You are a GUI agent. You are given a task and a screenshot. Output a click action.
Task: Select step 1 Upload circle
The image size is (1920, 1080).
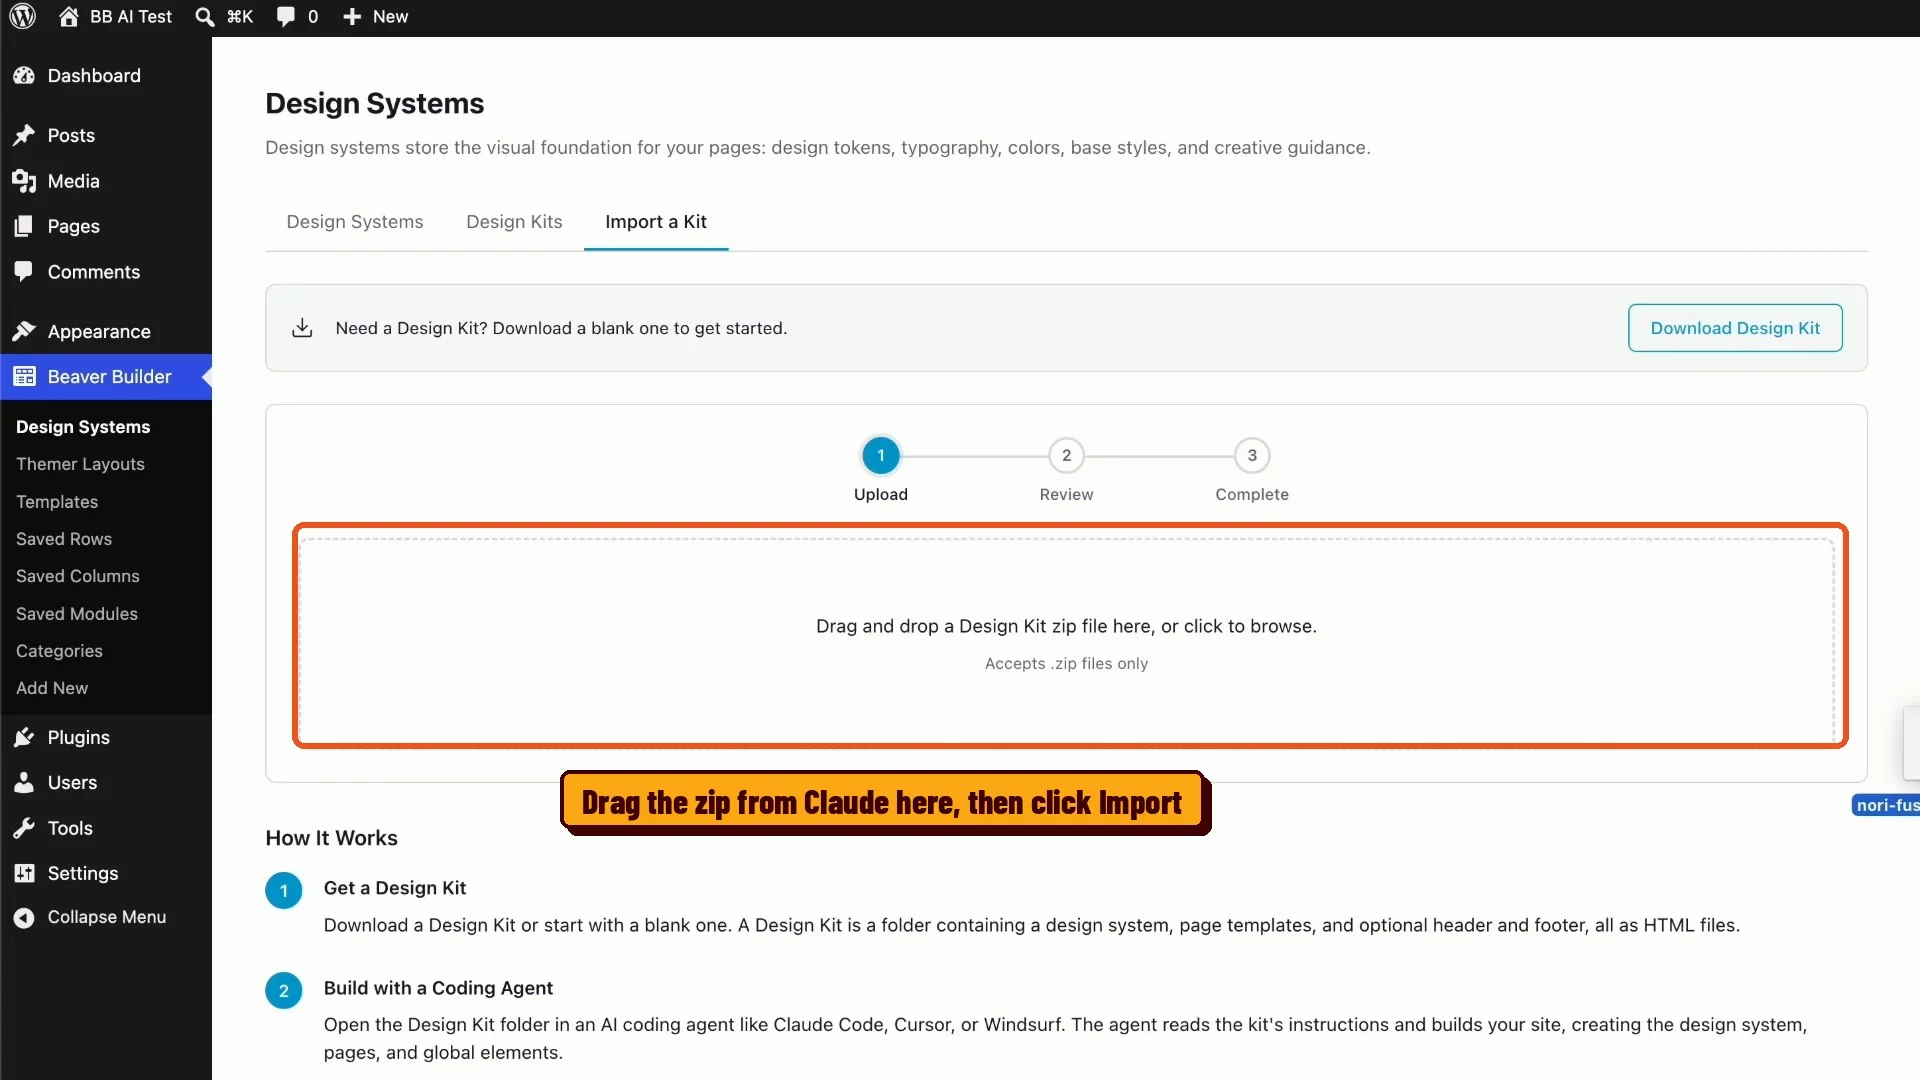click(x=880, y=456)
